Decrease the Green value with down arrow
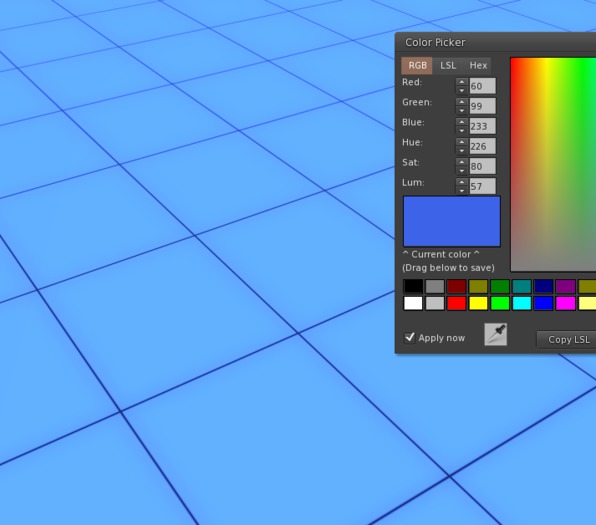 click(462, 111)
